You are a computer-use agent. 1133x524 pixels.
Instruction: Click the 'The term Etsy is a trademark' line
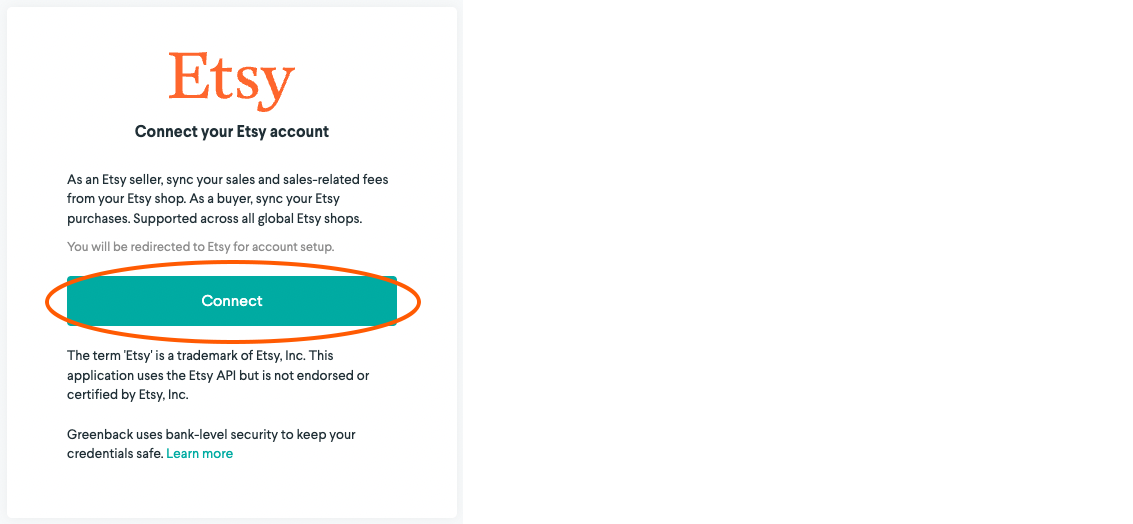[x=200, y=356]
